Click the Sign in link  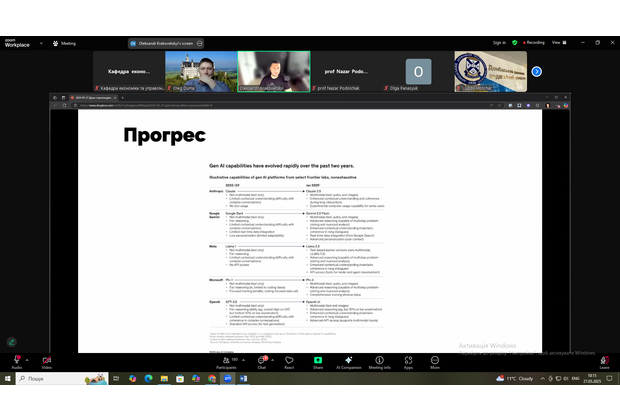point(499,43)
